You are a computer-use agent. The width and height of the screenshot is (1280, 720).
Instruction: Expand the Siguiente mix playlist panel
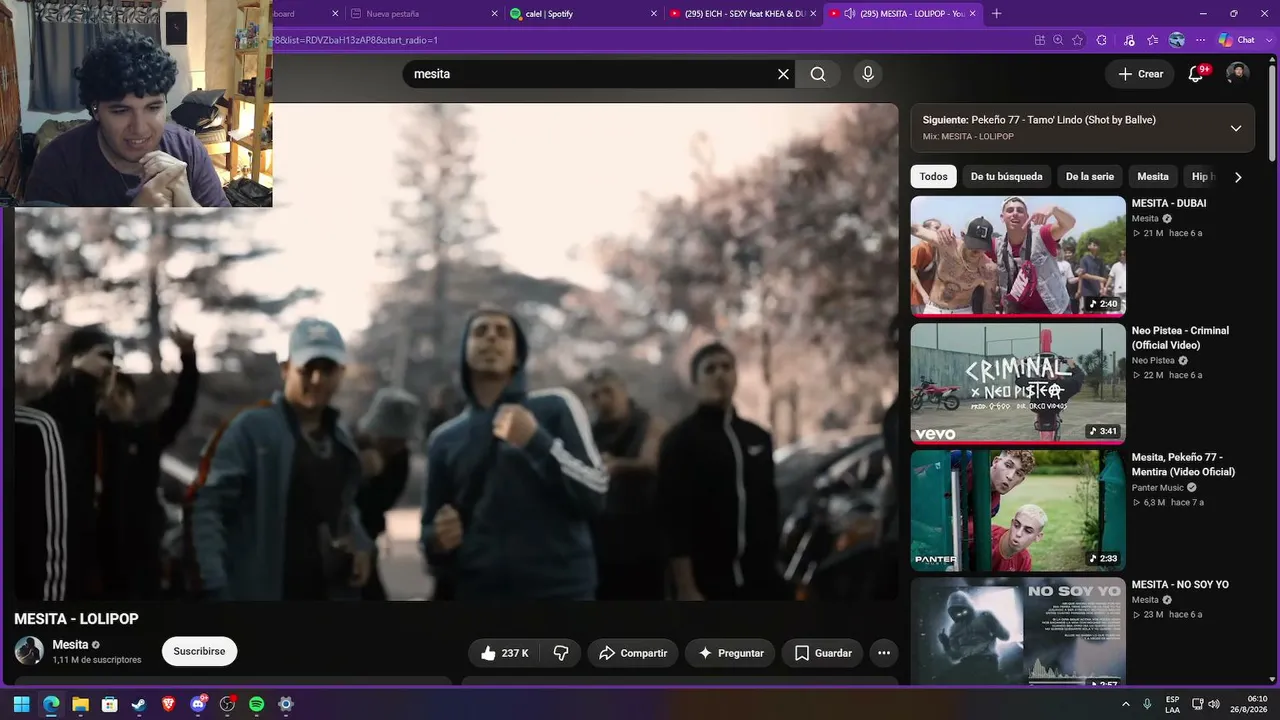(x=1236, y=128)
